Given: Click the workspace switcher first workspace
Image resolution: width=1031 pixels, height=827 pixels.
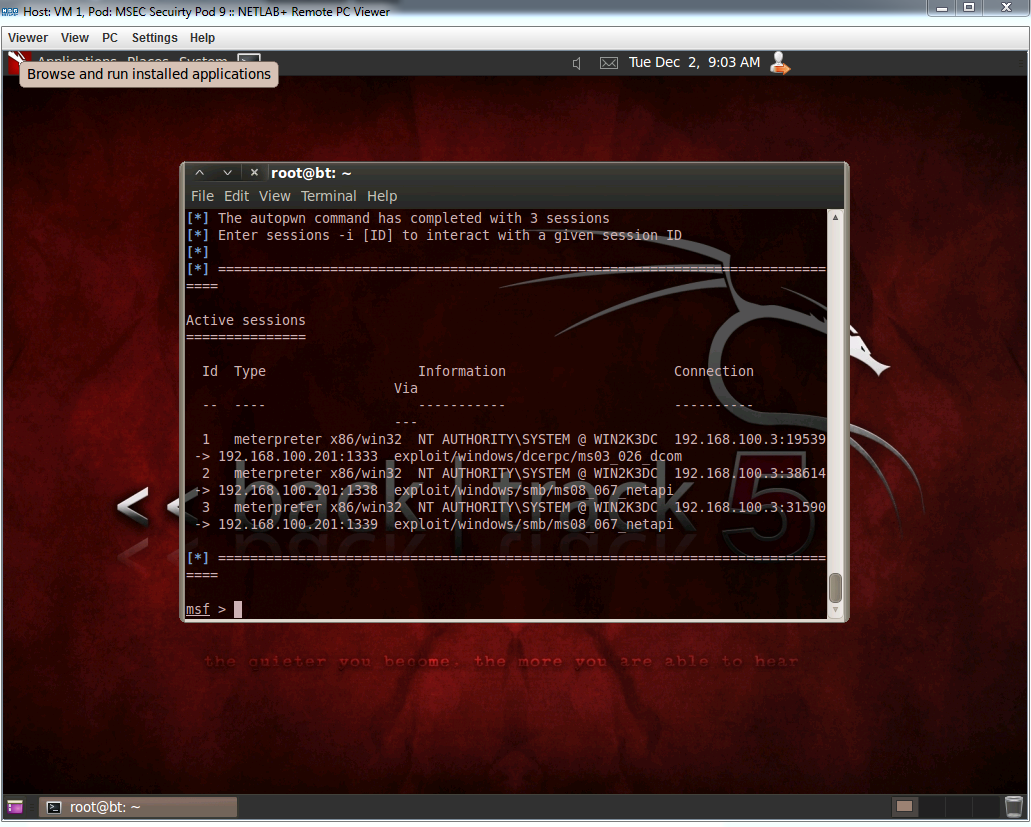Looking at the screenshot, I should pyautogui.click(x=905, y=807).
